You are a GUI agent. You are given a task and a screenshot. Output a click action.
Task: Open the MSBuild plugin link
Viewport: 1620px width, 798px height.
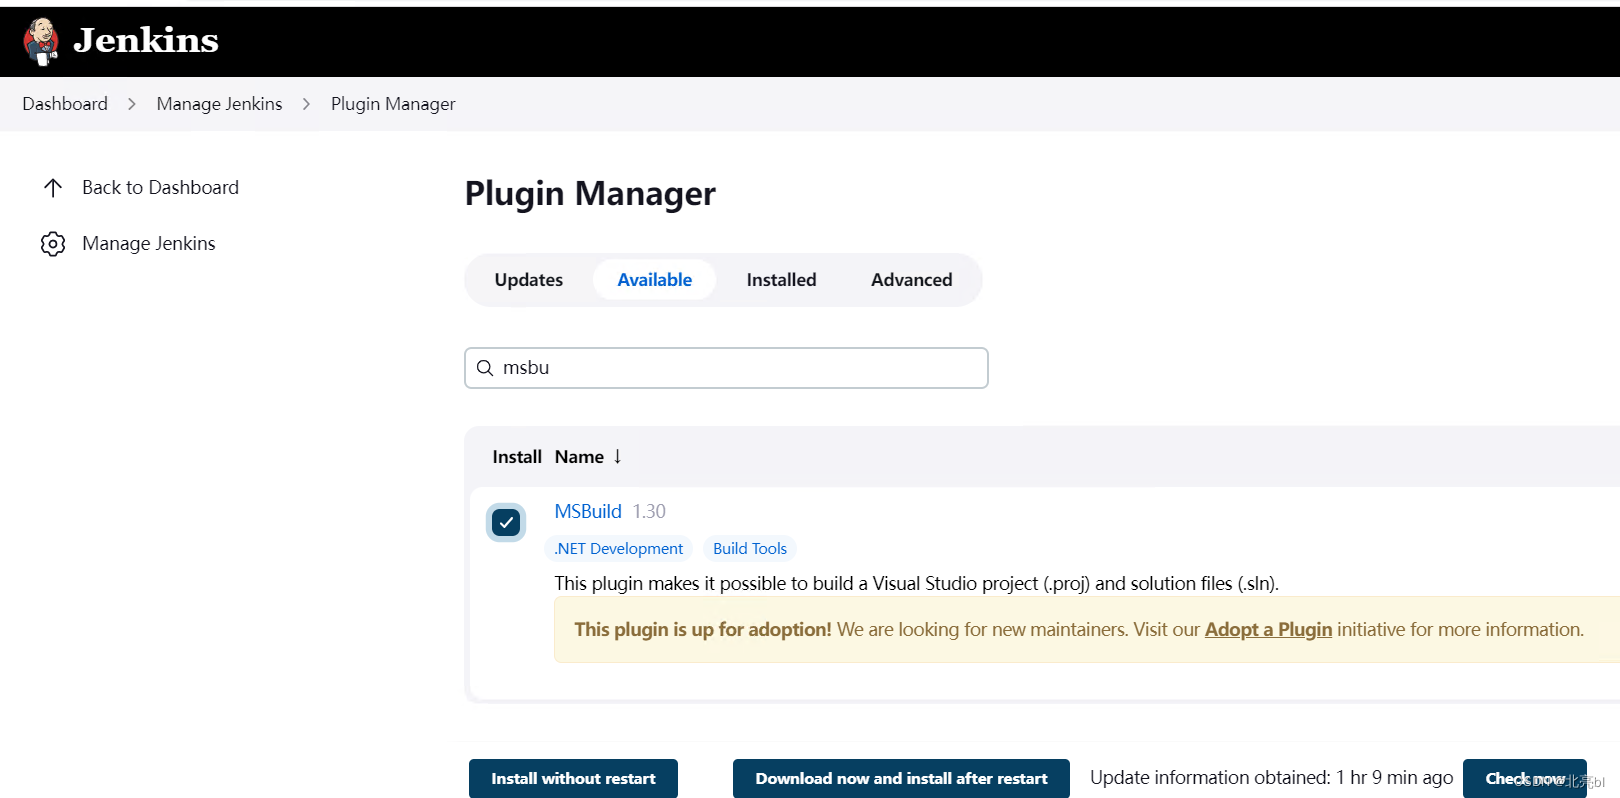(588, 511)
